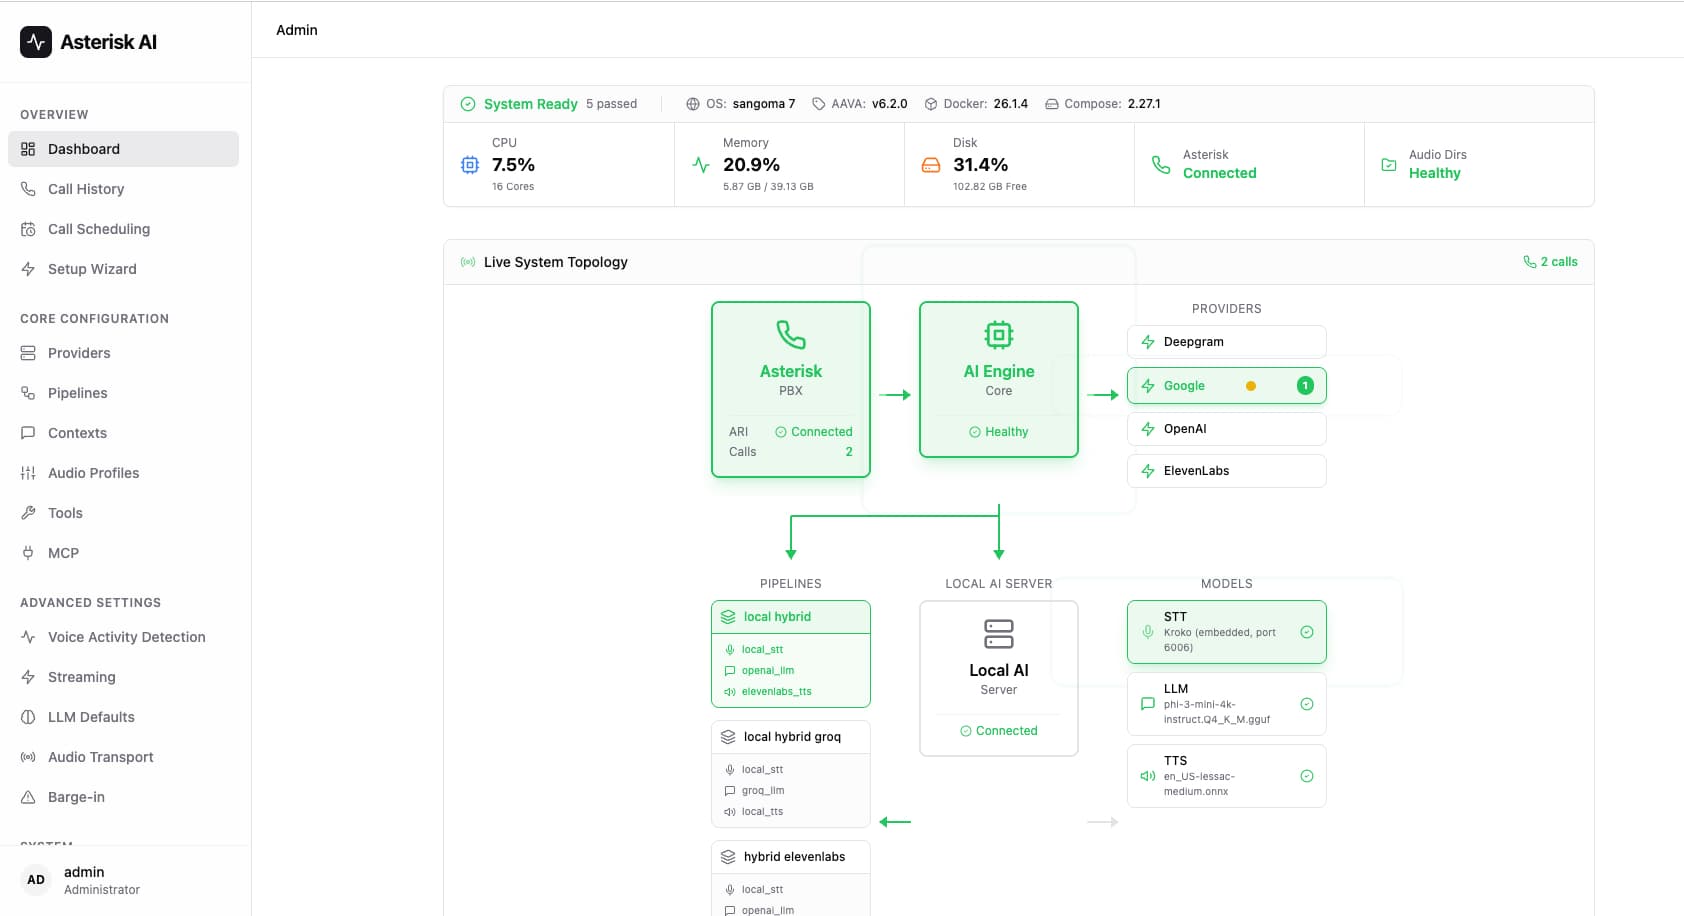This screenshot has width=1684, height=916.
Task: Click the STT microphone icon
Action: pos(1148,632)
